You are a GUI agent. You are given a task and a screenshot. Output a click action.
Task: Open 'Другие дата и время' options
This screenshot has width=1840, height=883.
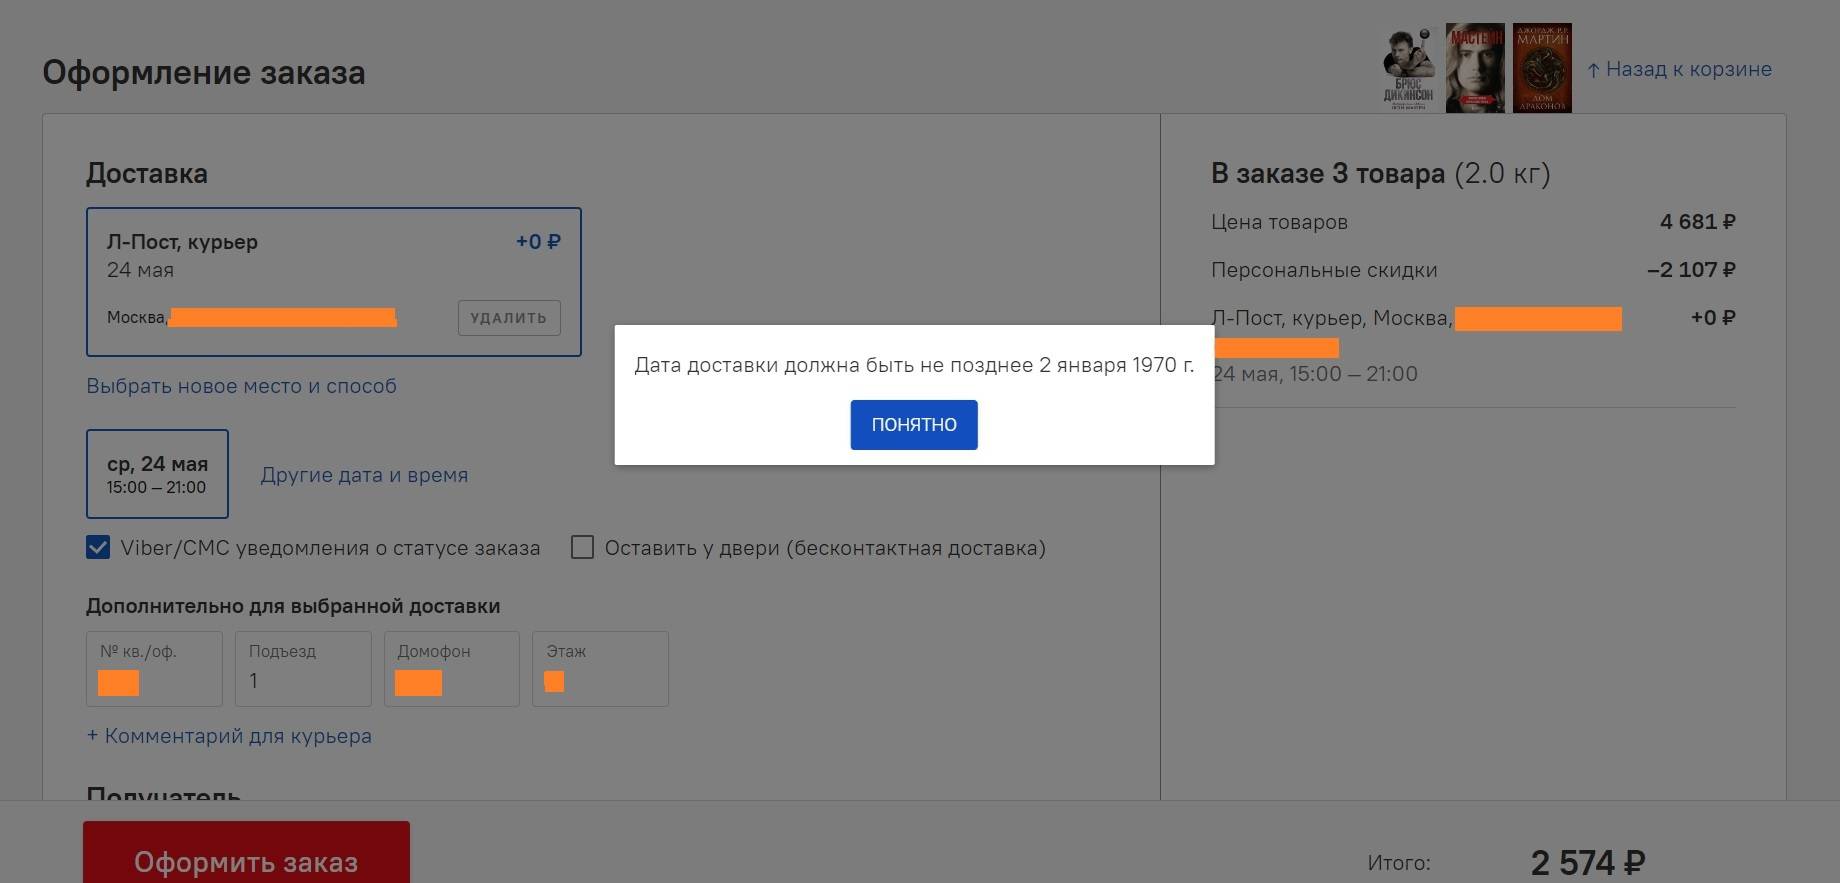click(364, 475)
